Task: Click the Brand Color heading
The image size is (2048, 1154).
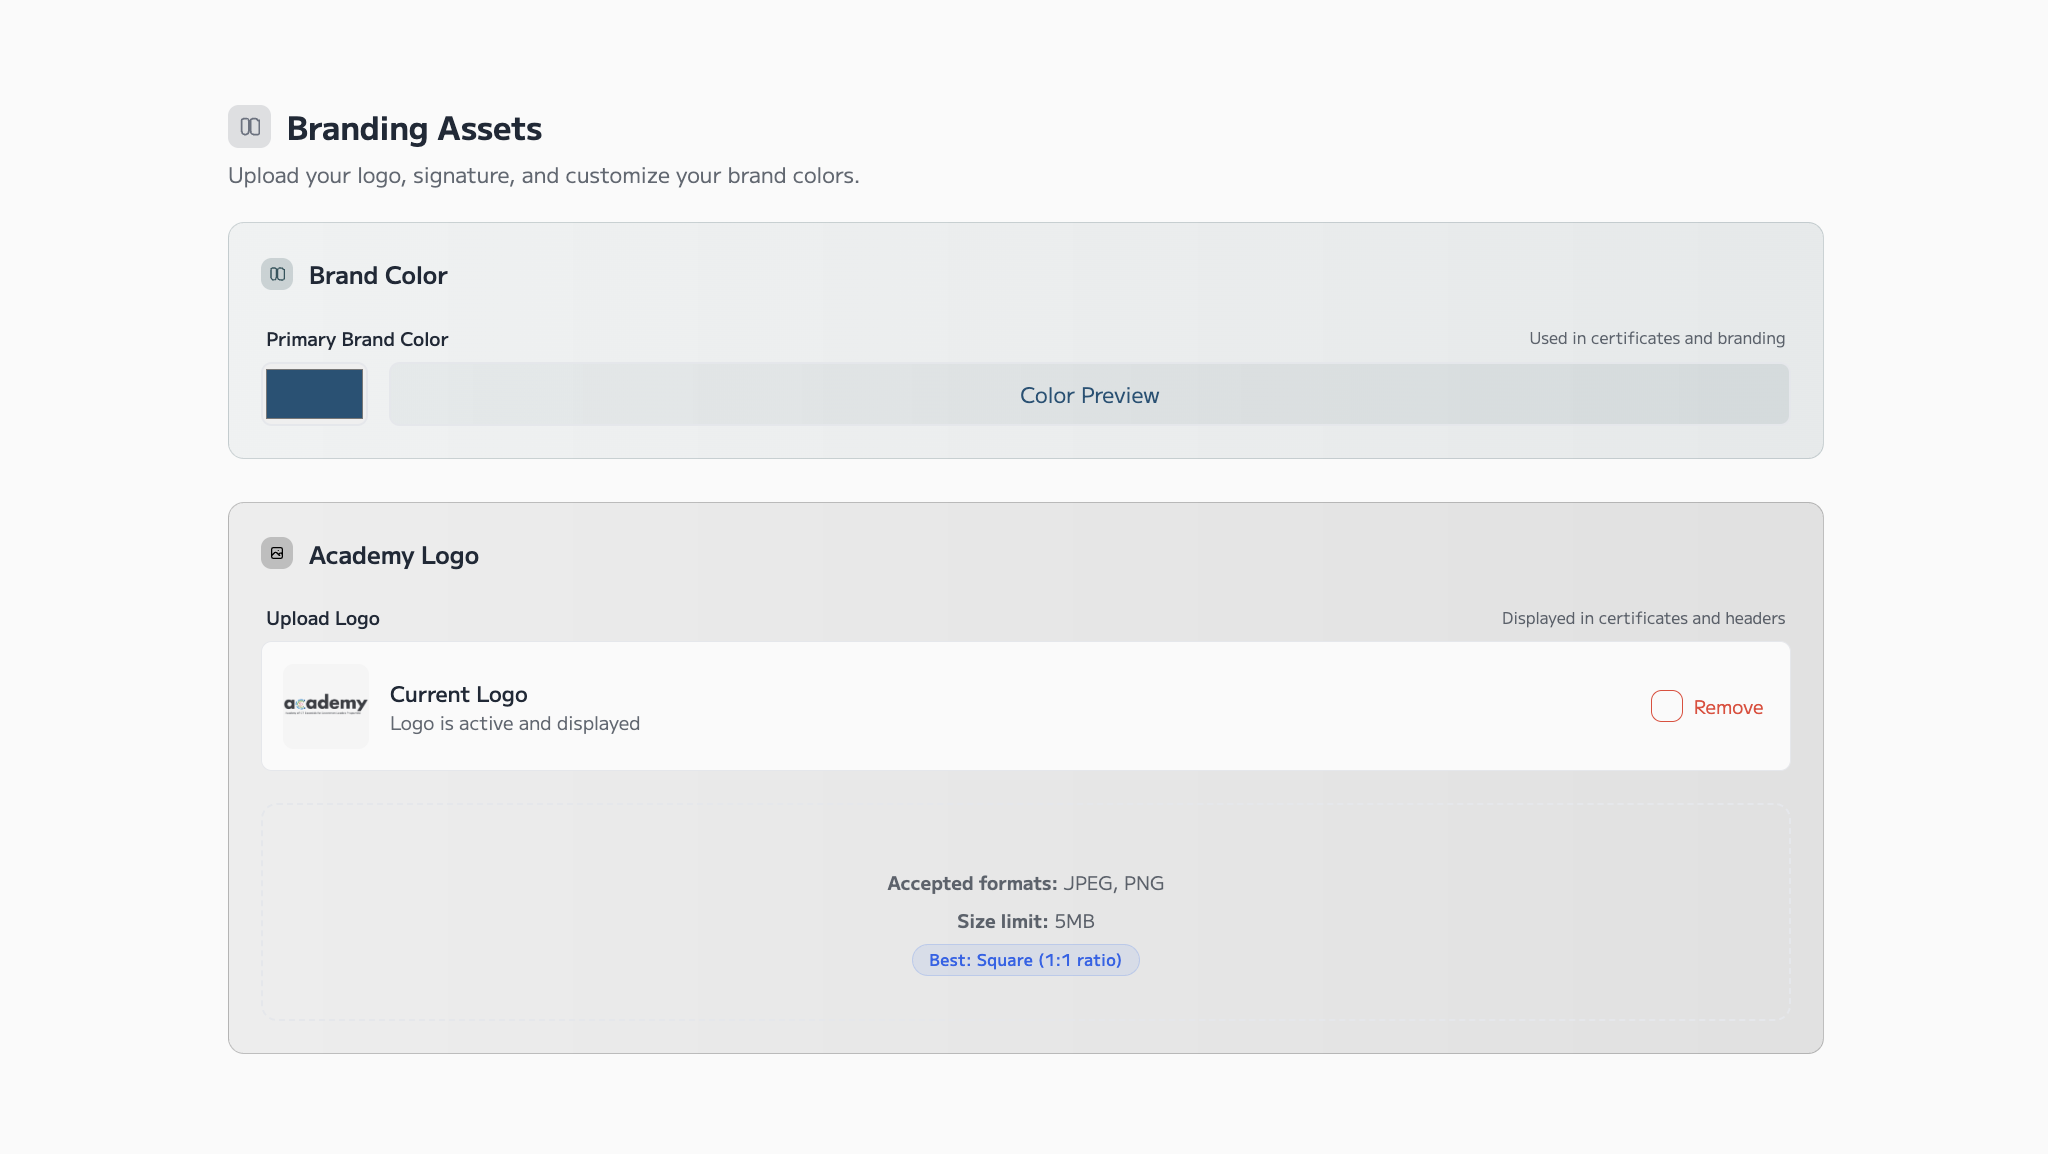Action: click(378, 275)
